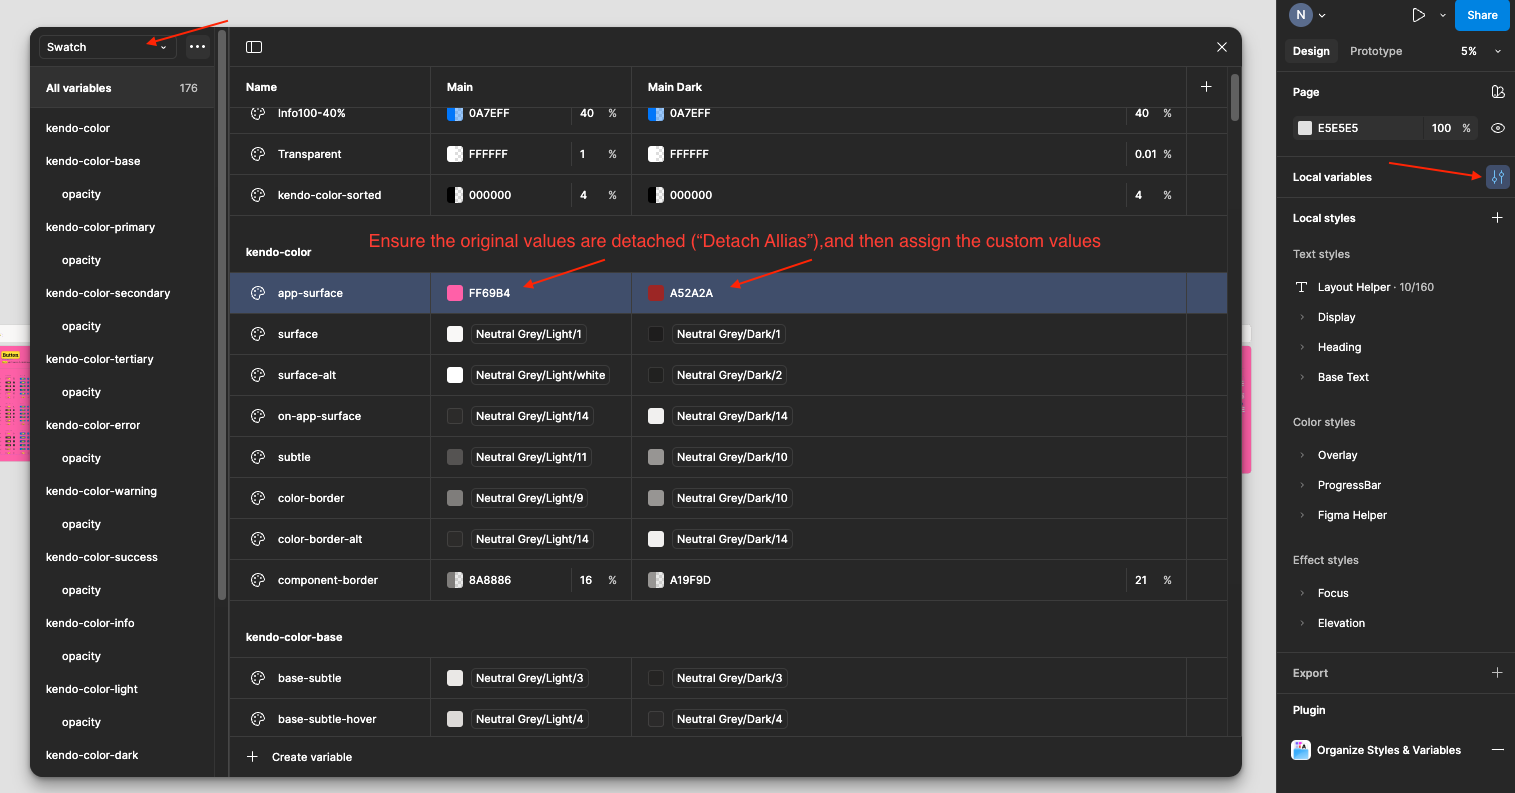
Task: Toggle visibility of the E5E5E5 page fill
Action: coord(1497,127)
